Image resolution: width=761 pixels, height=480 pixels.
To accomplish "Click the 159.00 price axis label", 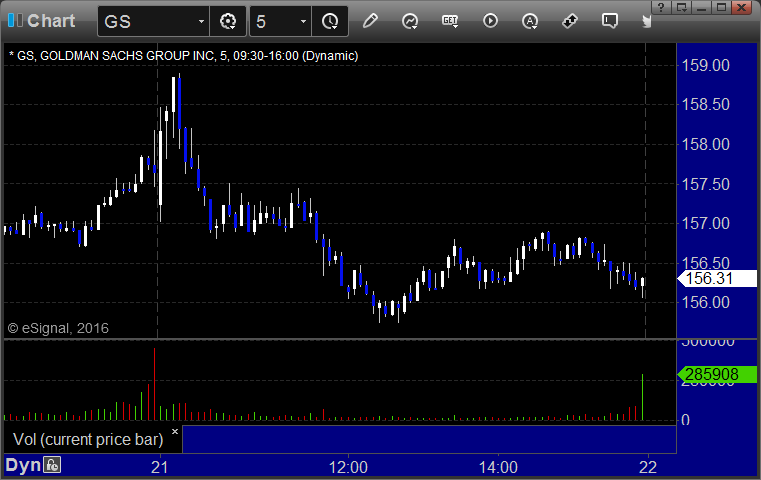I will (x=705, y=65).
